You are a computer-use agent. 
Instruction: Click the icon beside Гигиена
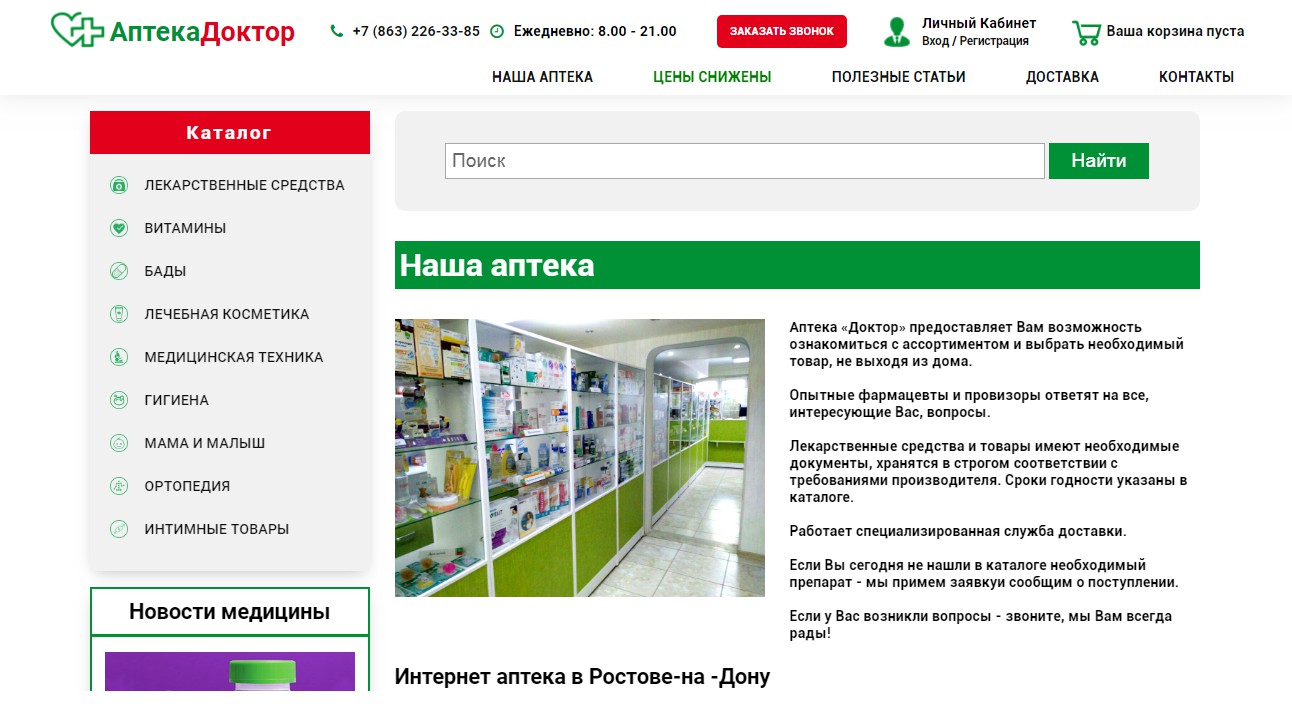[x=119, y=400]
